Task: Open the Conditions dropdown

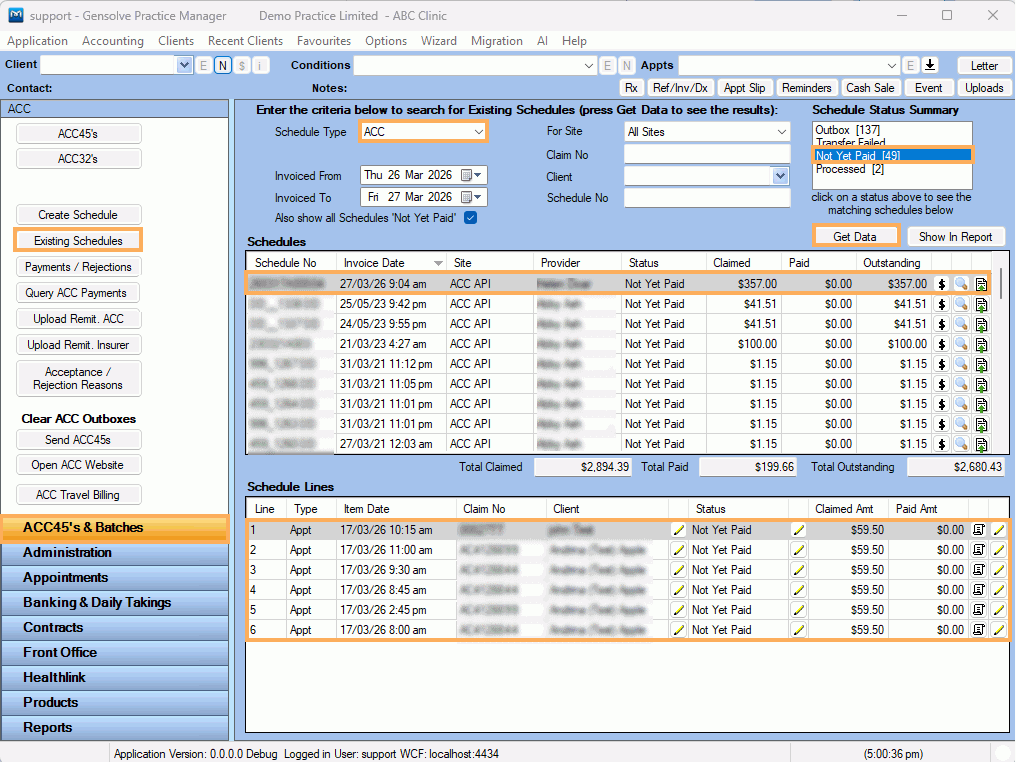Action: 588,65
